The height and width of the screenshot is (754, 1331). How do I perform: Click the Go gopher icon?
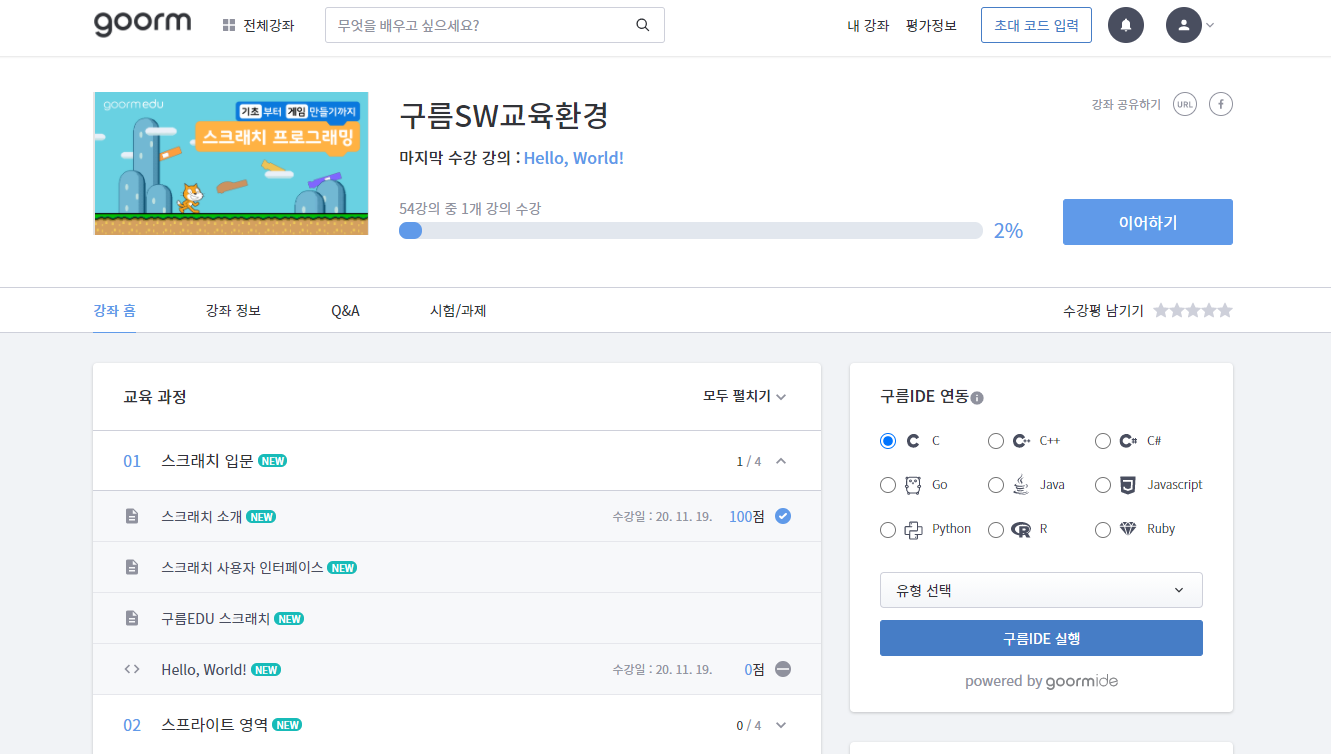click(x=913, y=485)
